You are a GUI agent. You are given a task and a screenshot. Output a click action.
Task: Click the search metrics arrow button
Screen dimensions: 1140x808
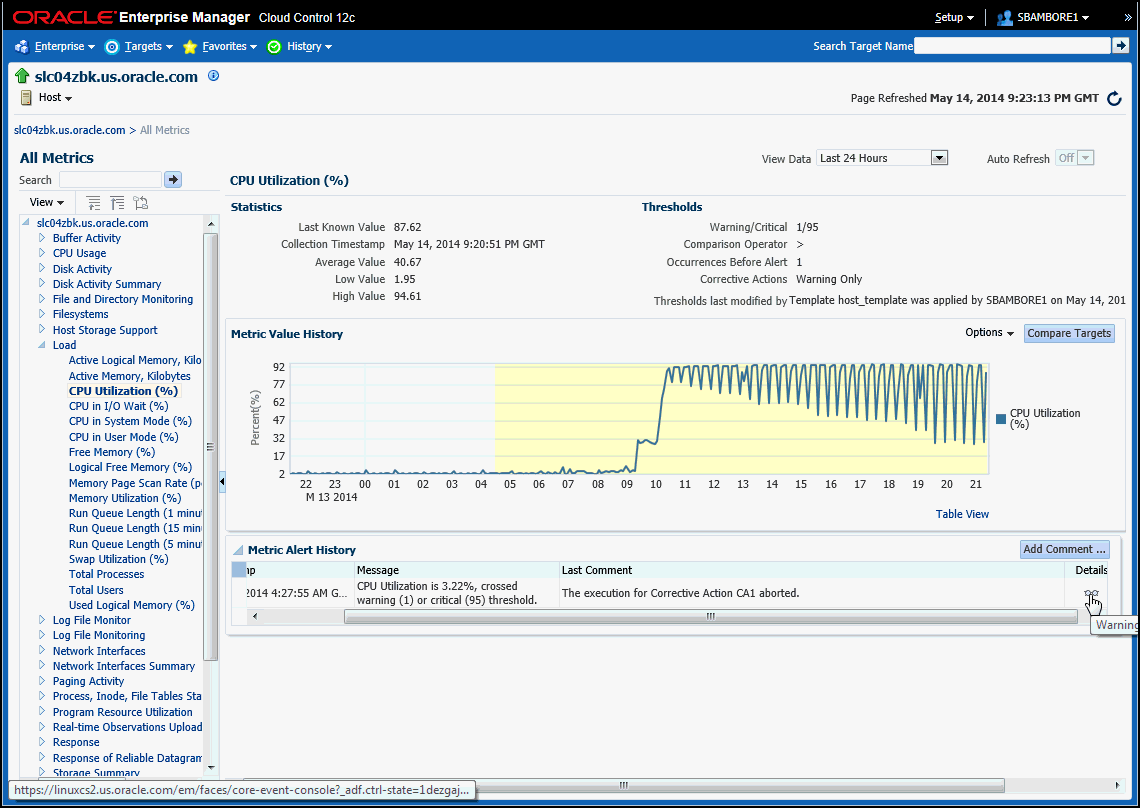click(173, 179)
